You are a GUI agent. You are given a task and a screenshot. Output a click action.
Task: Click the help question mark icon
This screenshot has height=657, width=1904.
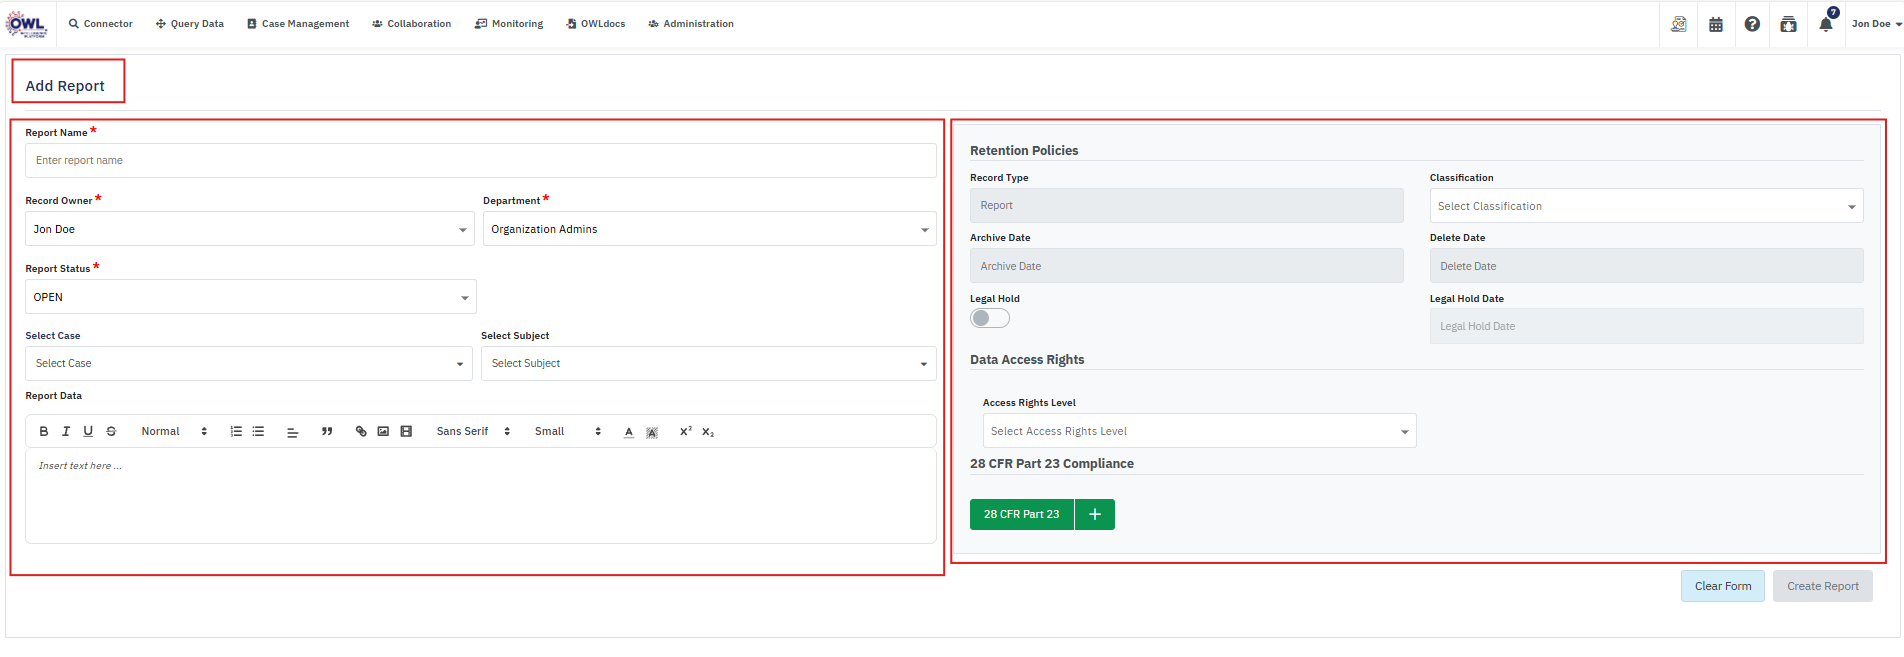[x=1752, y=24]
